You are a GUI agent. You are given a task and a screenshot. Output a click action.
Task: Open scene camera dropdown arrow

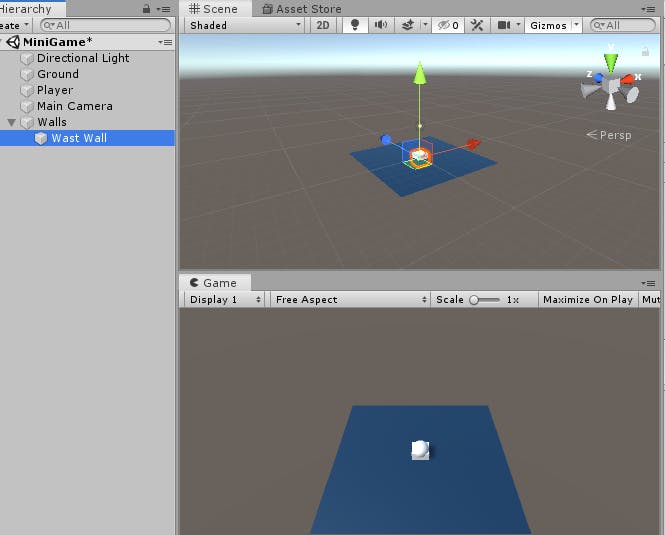click(x=518, y=25)
